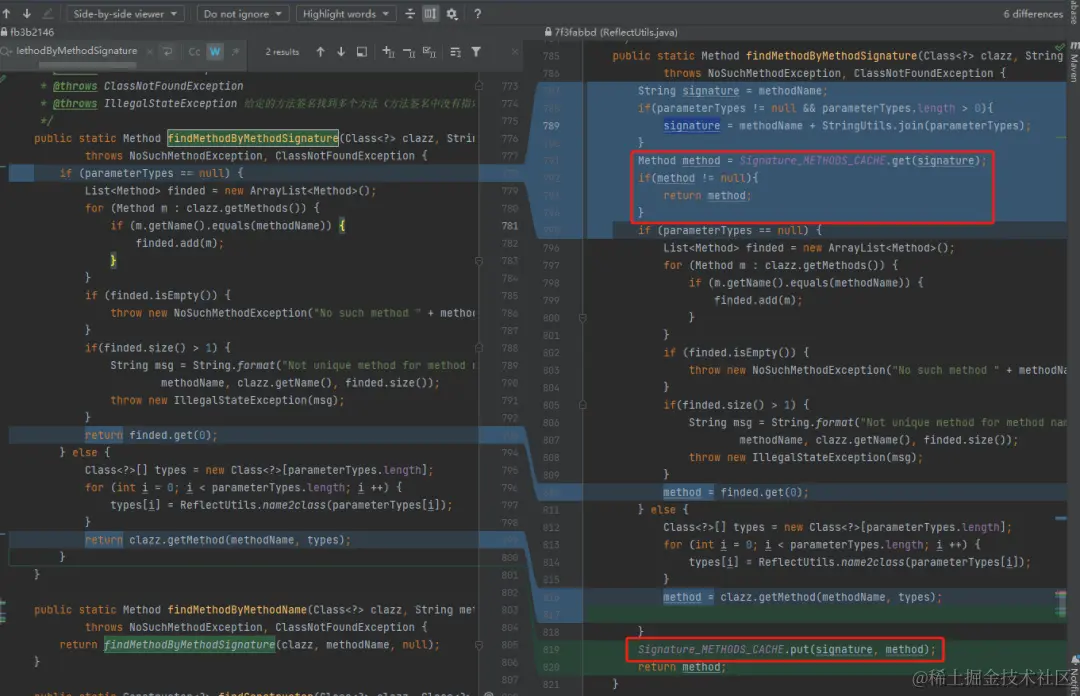Image resolution: width=1080 pixels, height=696 pixels.
Task: Click revision label fb3b2146
Action: point(32,32)
